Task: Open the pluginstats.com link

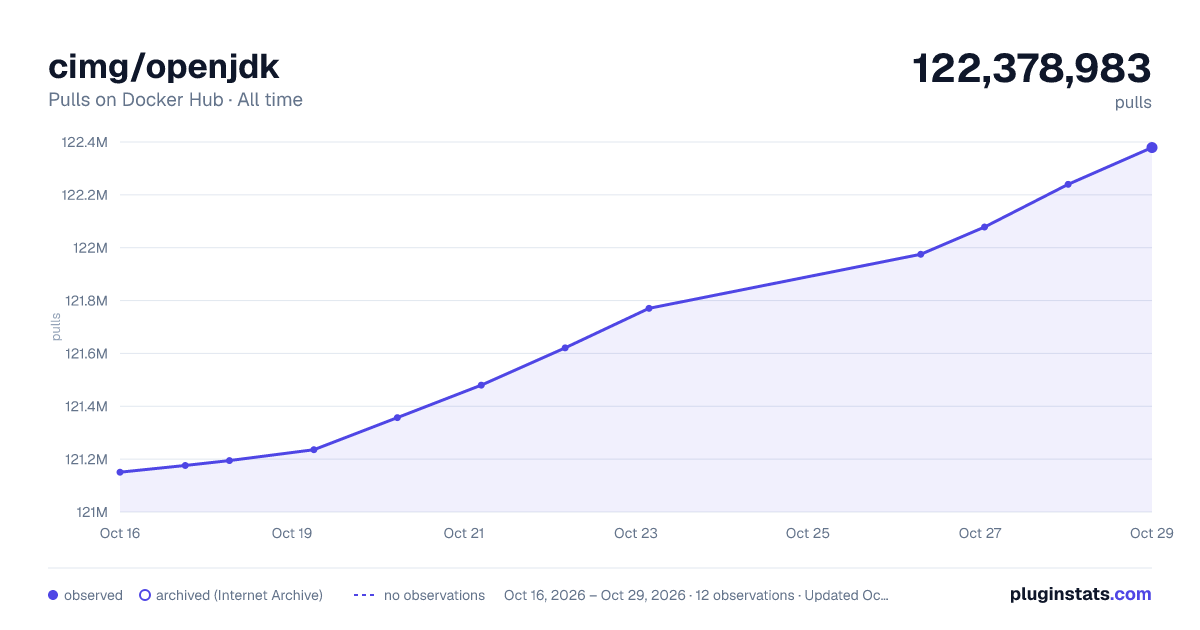Action: [x=1081, y=594]
